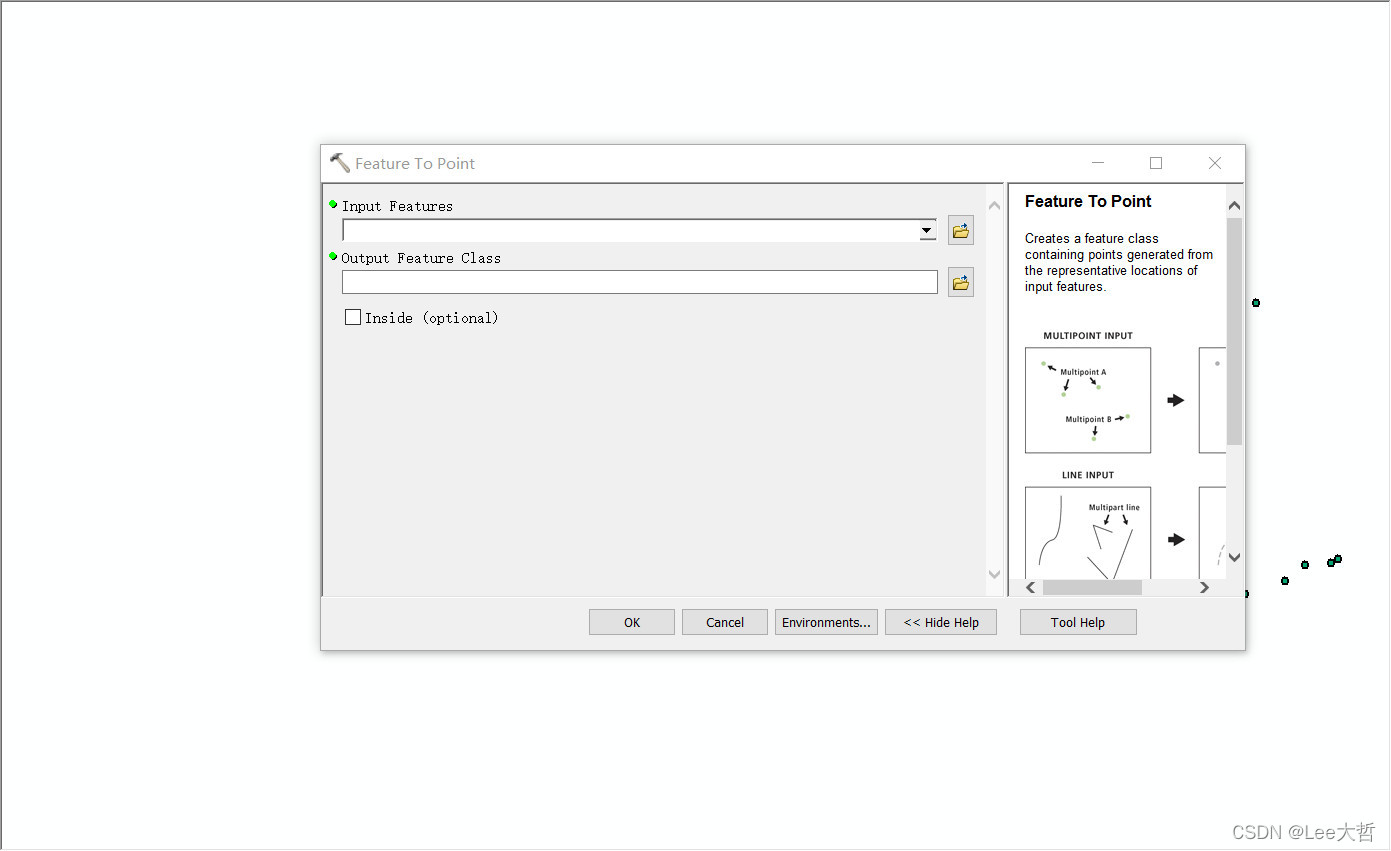The height and width of the screenshot is (851, 1391).
Task: Click the help panel's left scroll arrow
Action: 1031,588
